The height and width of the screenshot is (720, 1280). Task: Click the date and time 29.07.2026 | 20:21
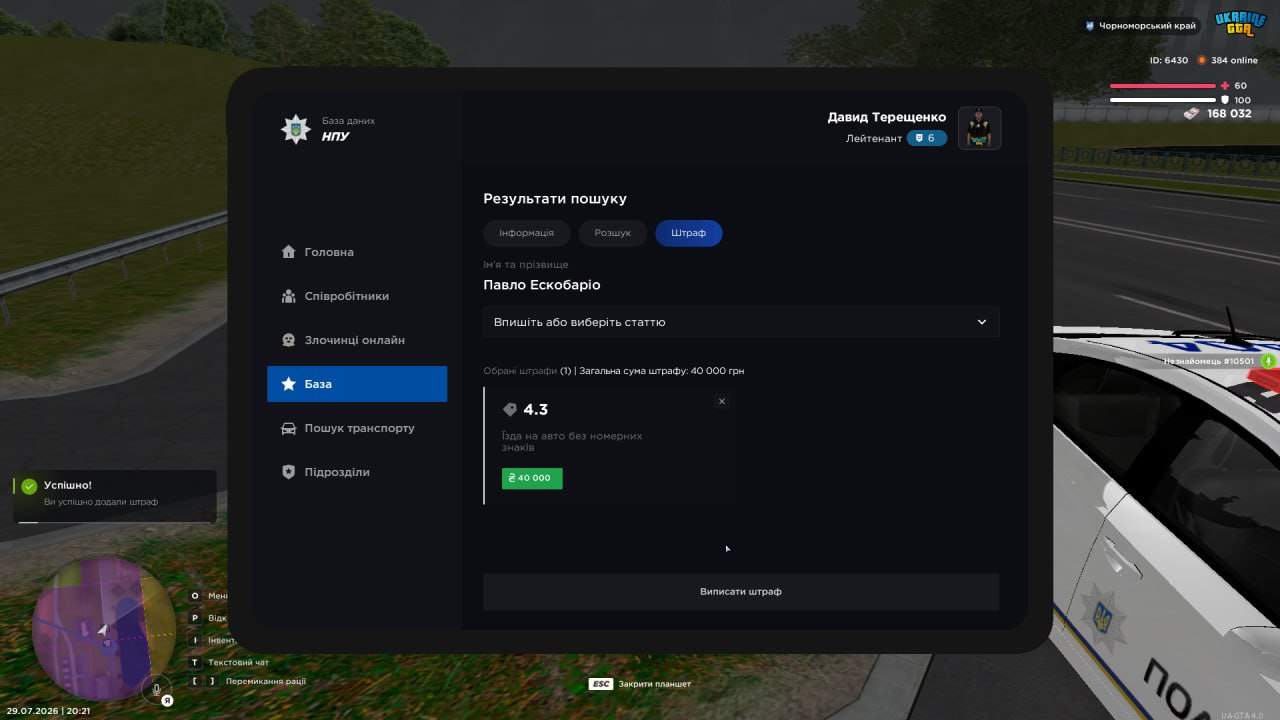click(x=47, y=710)
